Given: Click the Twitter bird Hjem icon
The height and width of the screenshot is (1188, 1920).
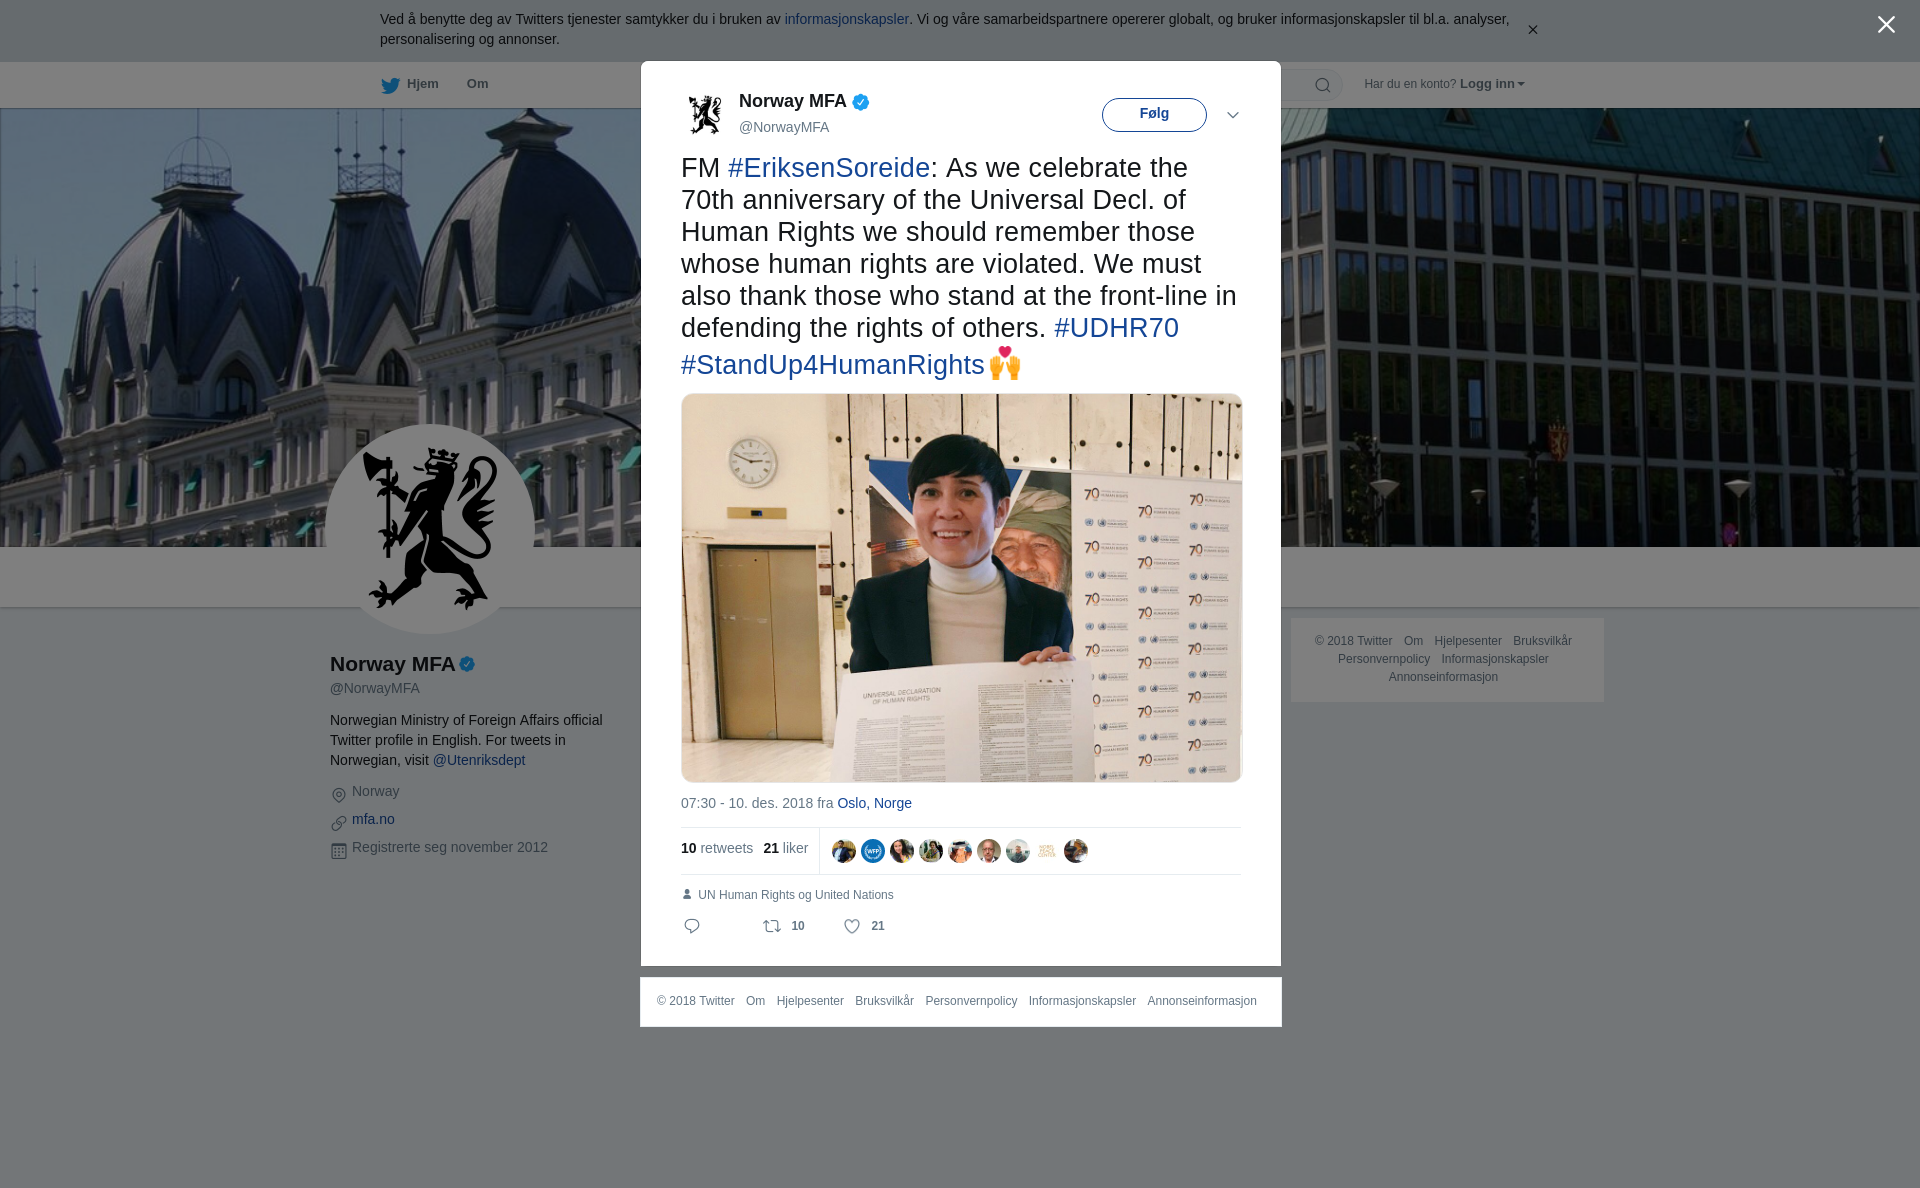Looking at the screenshot, I should pyautogui.click(x=390, y=85).
